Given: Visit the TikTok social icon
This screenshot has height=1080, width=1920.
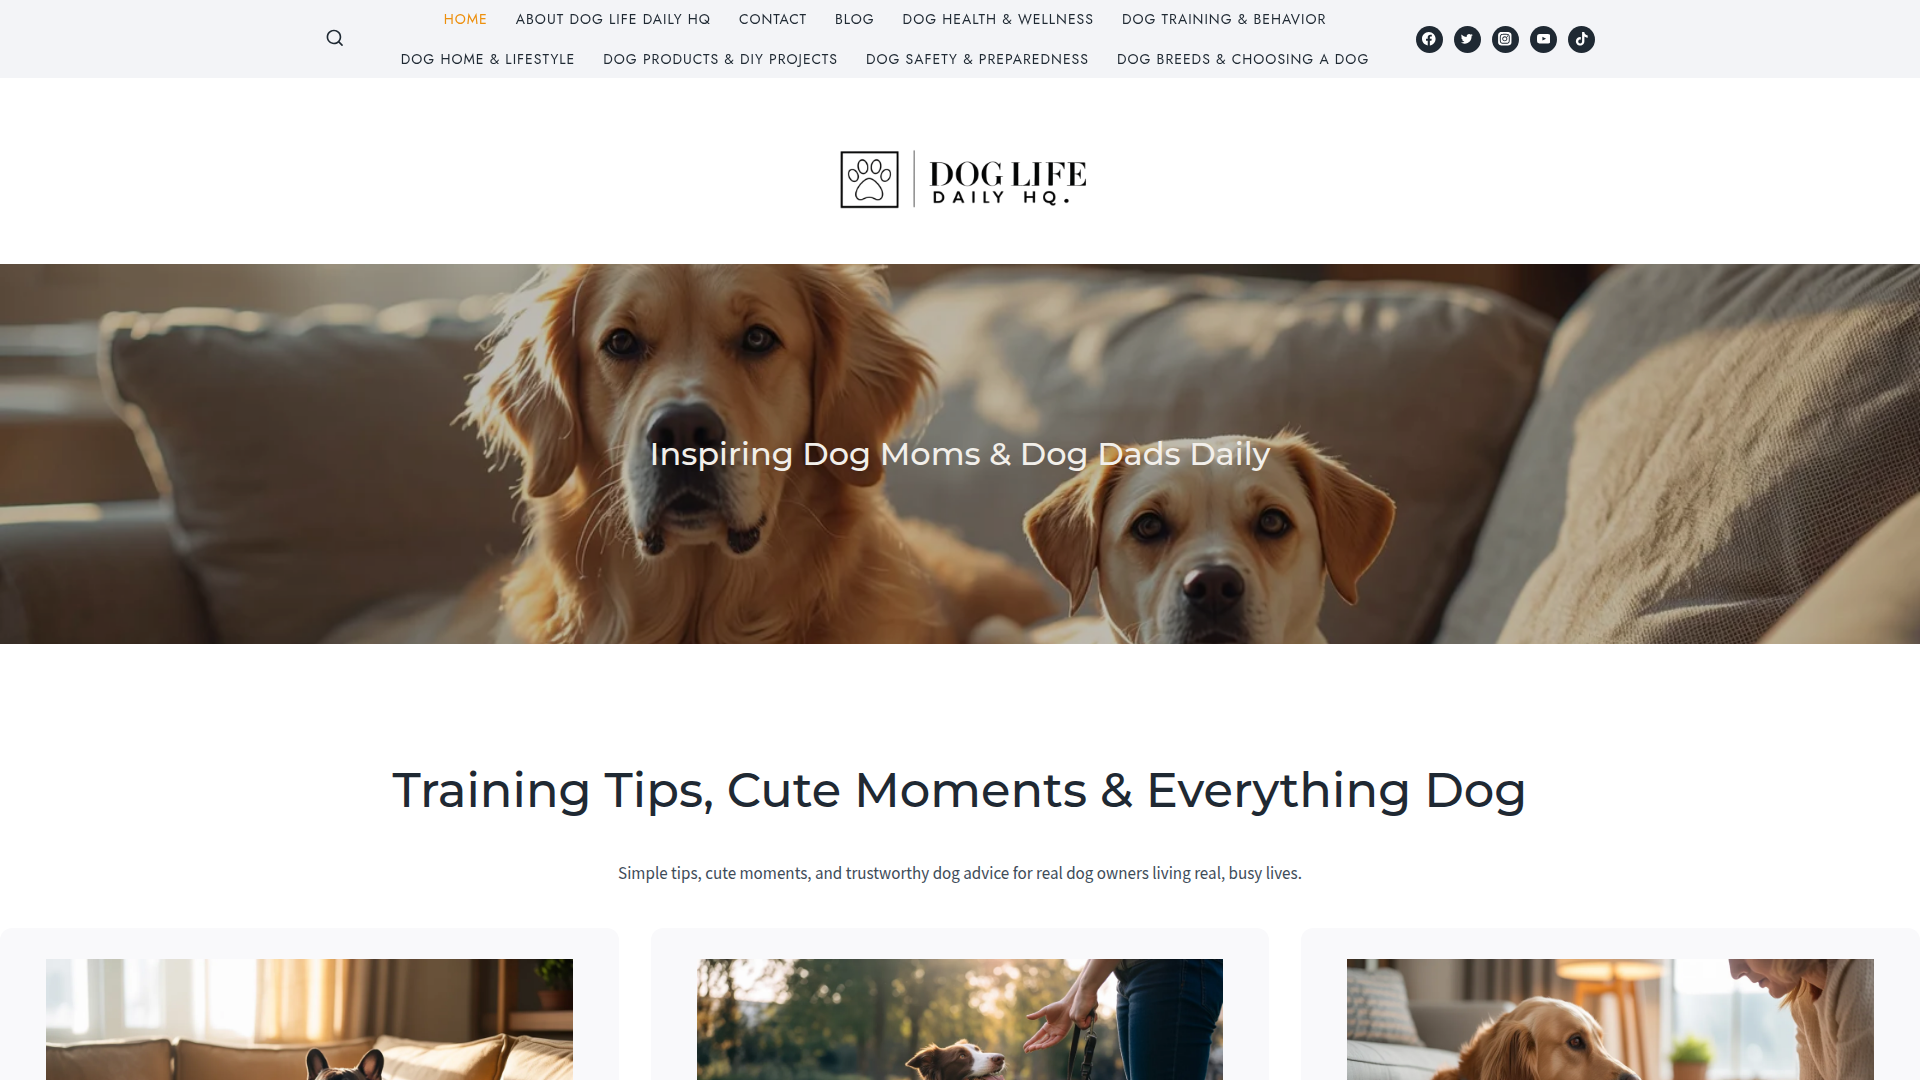Looking at the screenshot, I should click(x=1581, y=39).
